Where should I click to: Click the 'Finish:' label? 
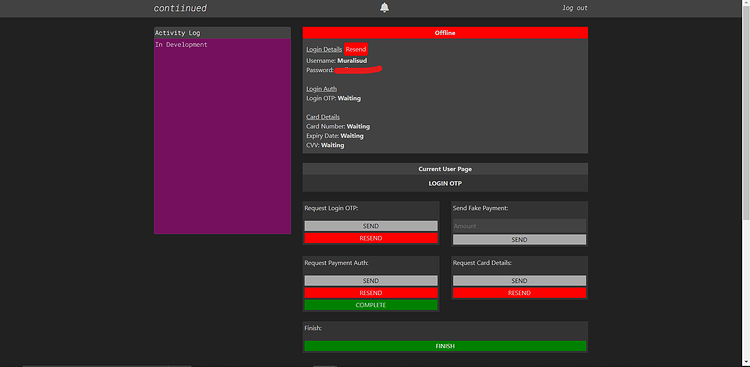(x=312, y=328)
